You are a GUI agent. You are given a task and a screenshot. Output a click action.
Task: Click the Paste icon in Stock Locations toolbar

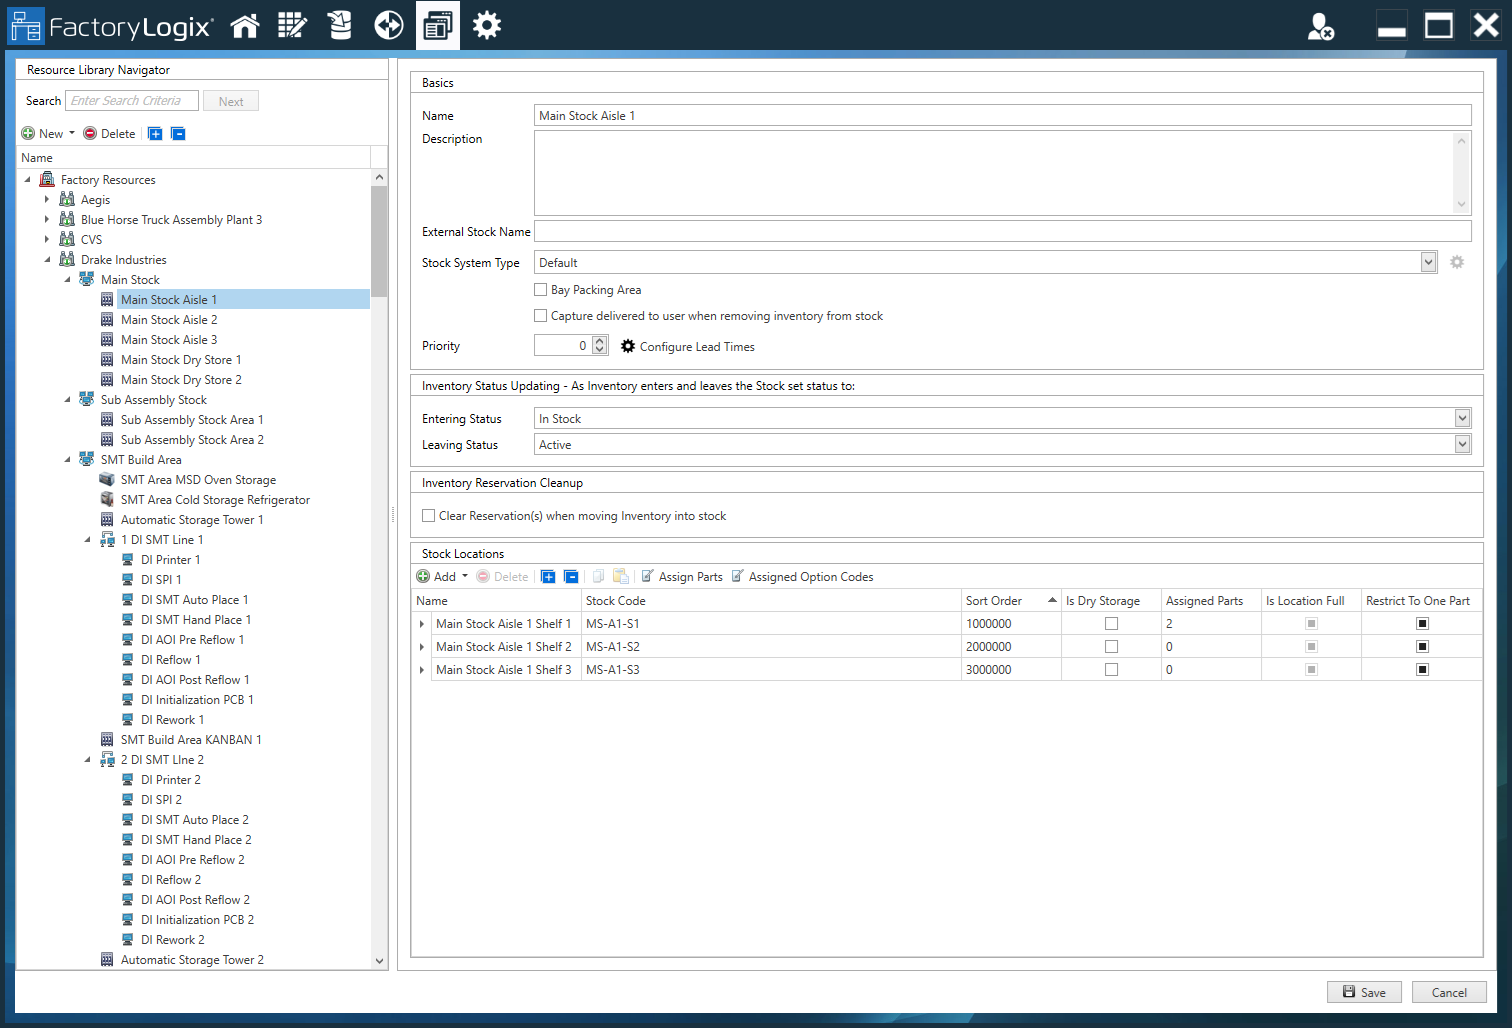(621, 576)
